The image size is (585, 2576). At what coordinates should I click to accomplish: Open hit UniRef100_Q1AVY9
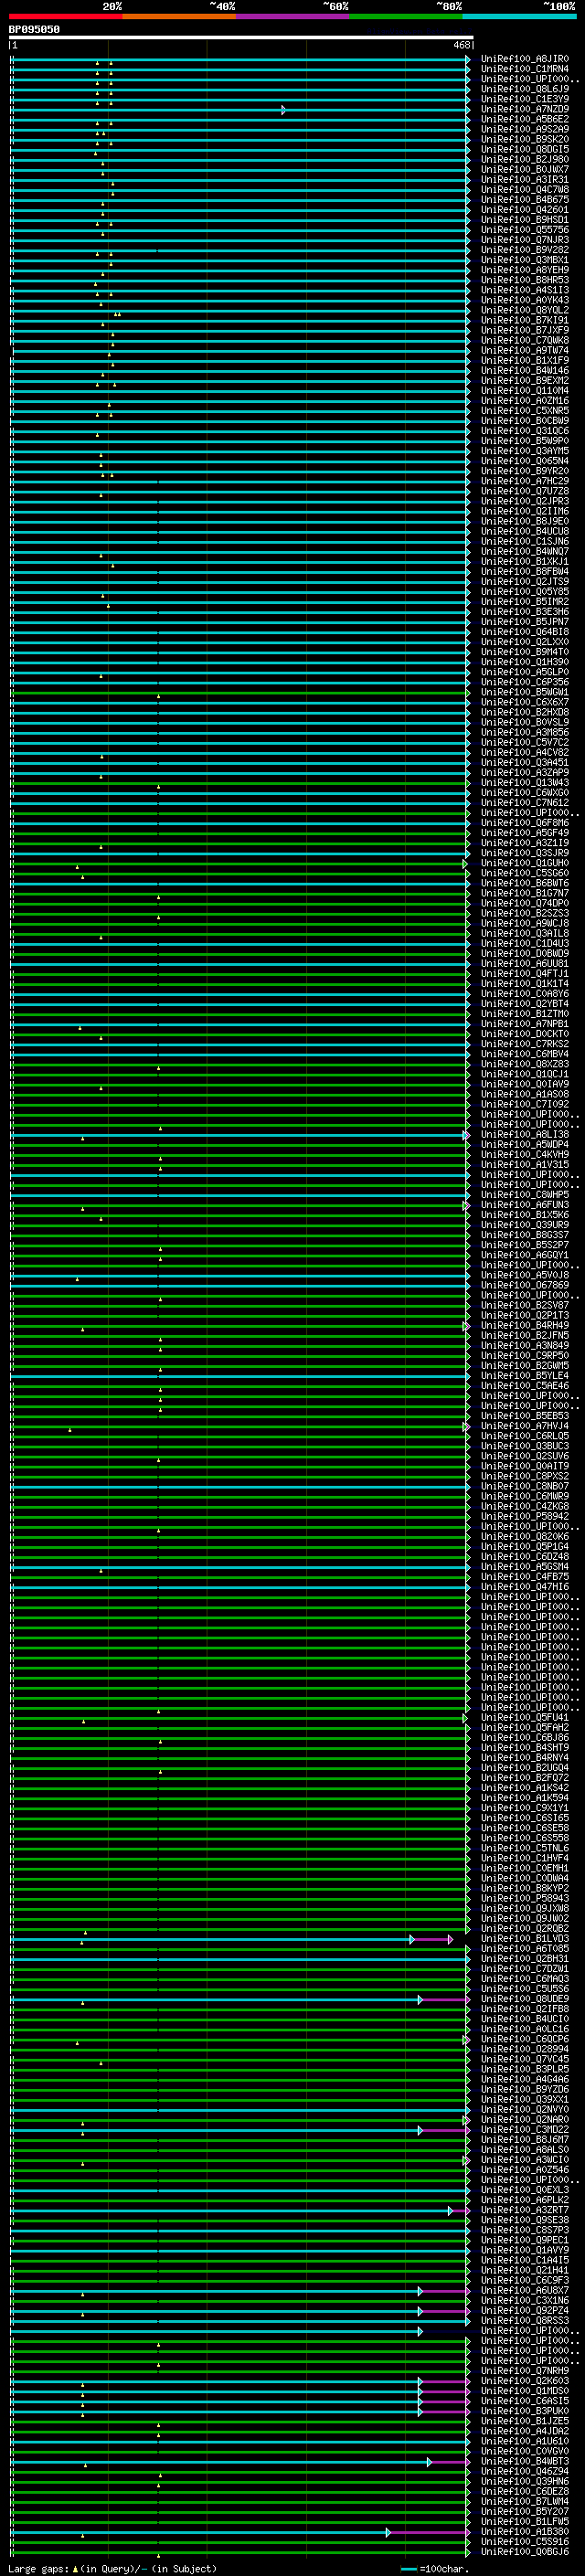(525, 2250)
